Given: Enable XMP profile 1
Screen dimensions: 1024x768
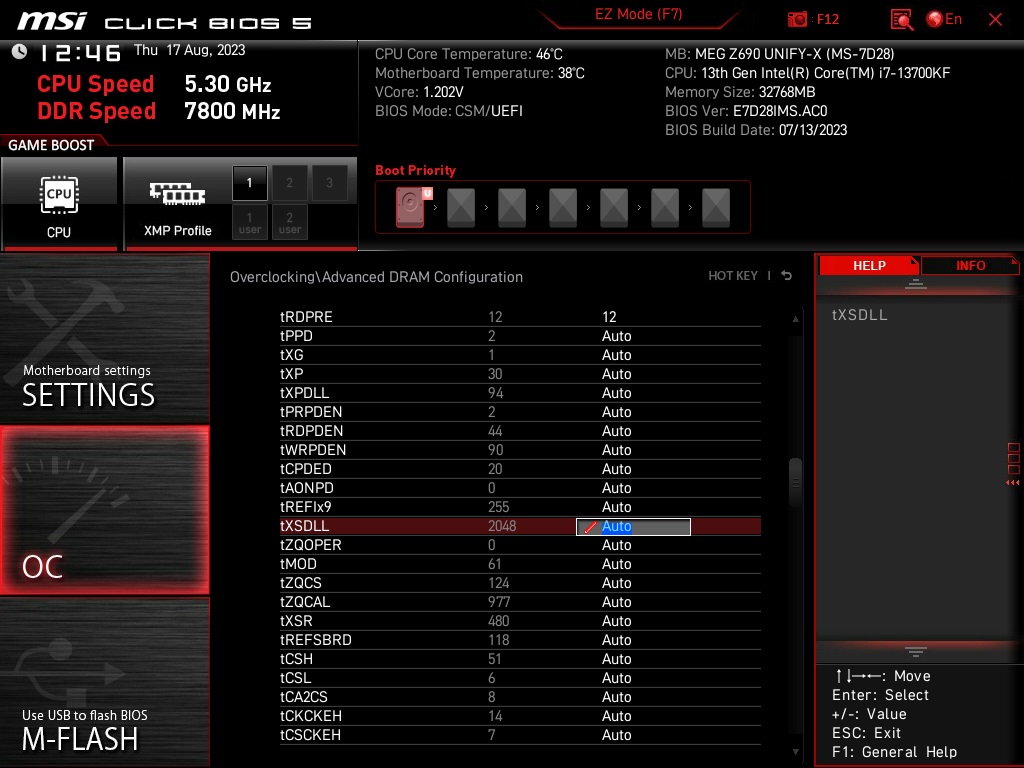Looking at the screenshot, I should (249, 183).
